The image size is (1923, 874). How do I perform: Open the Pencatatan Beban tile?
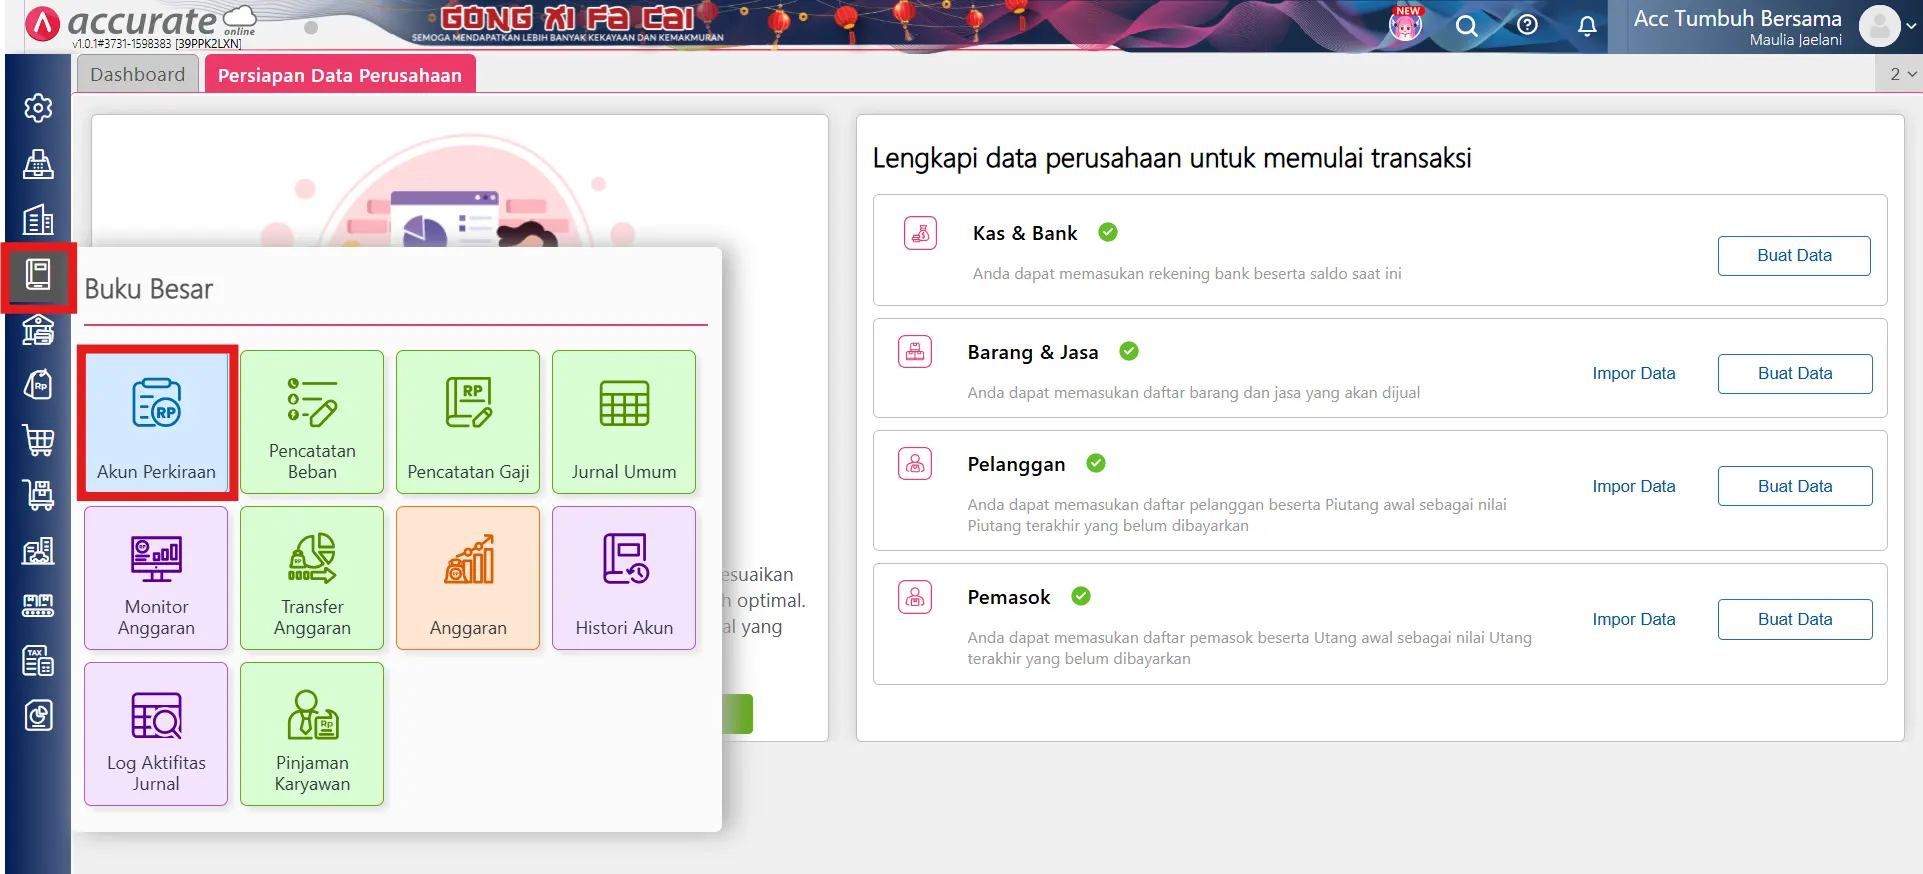pyautogui.click(x=312, y=422)
